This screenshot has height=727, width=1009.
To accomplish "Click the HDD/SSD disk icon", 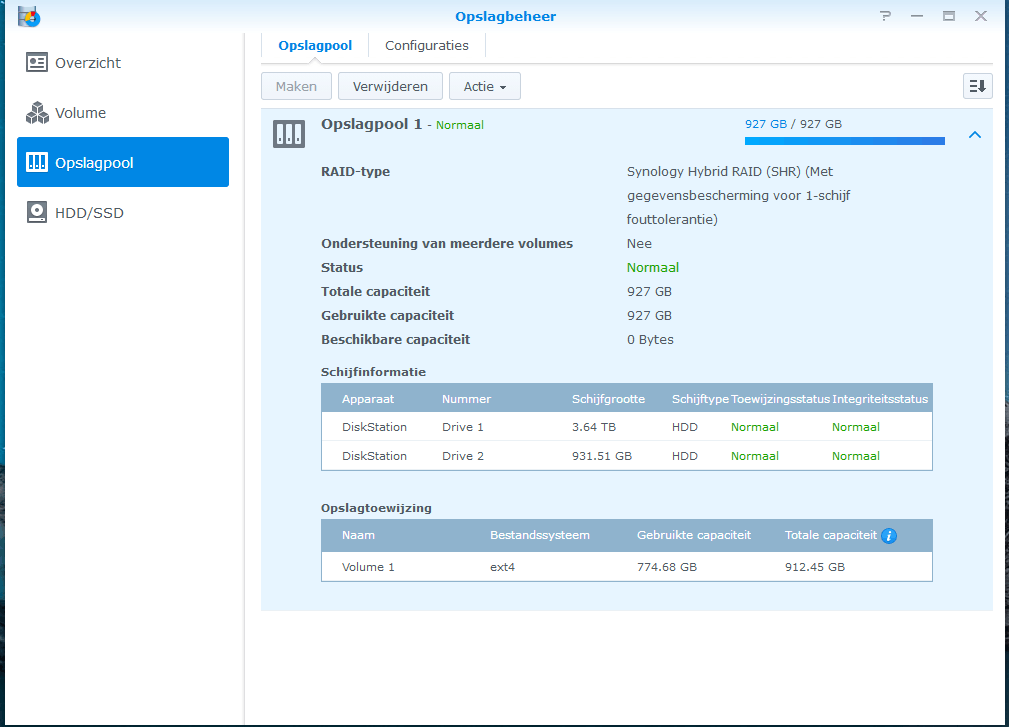I will [37, 212].
